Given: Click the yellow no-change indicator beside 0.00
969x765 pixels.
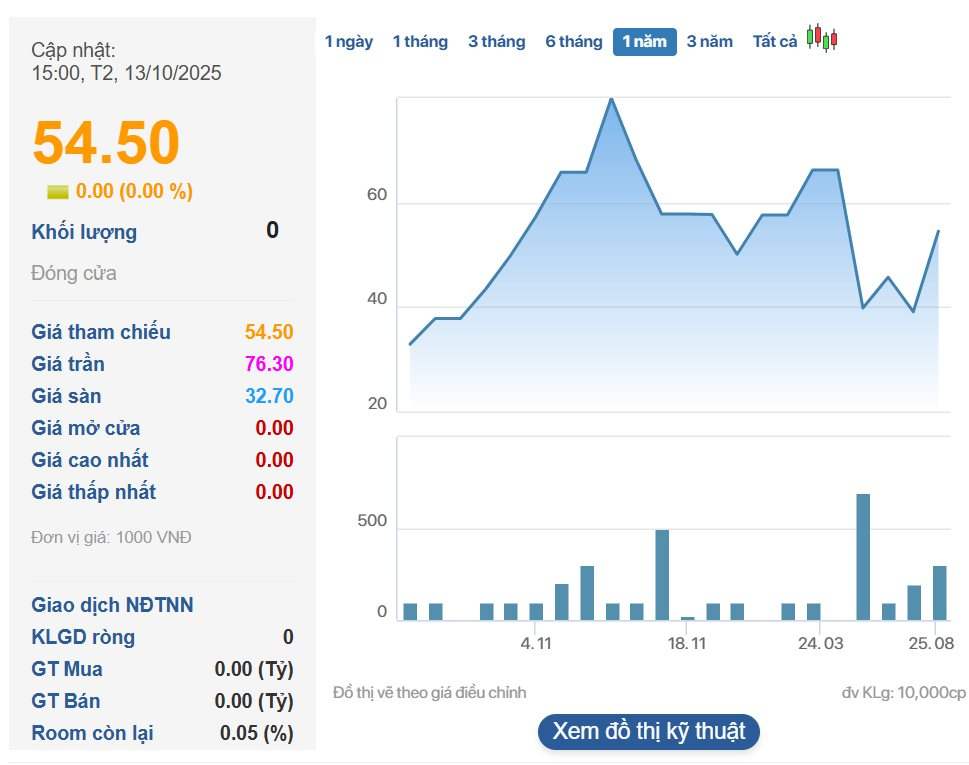Looking at the screenshot, I should pyautogui.click(x=58, y=192).
